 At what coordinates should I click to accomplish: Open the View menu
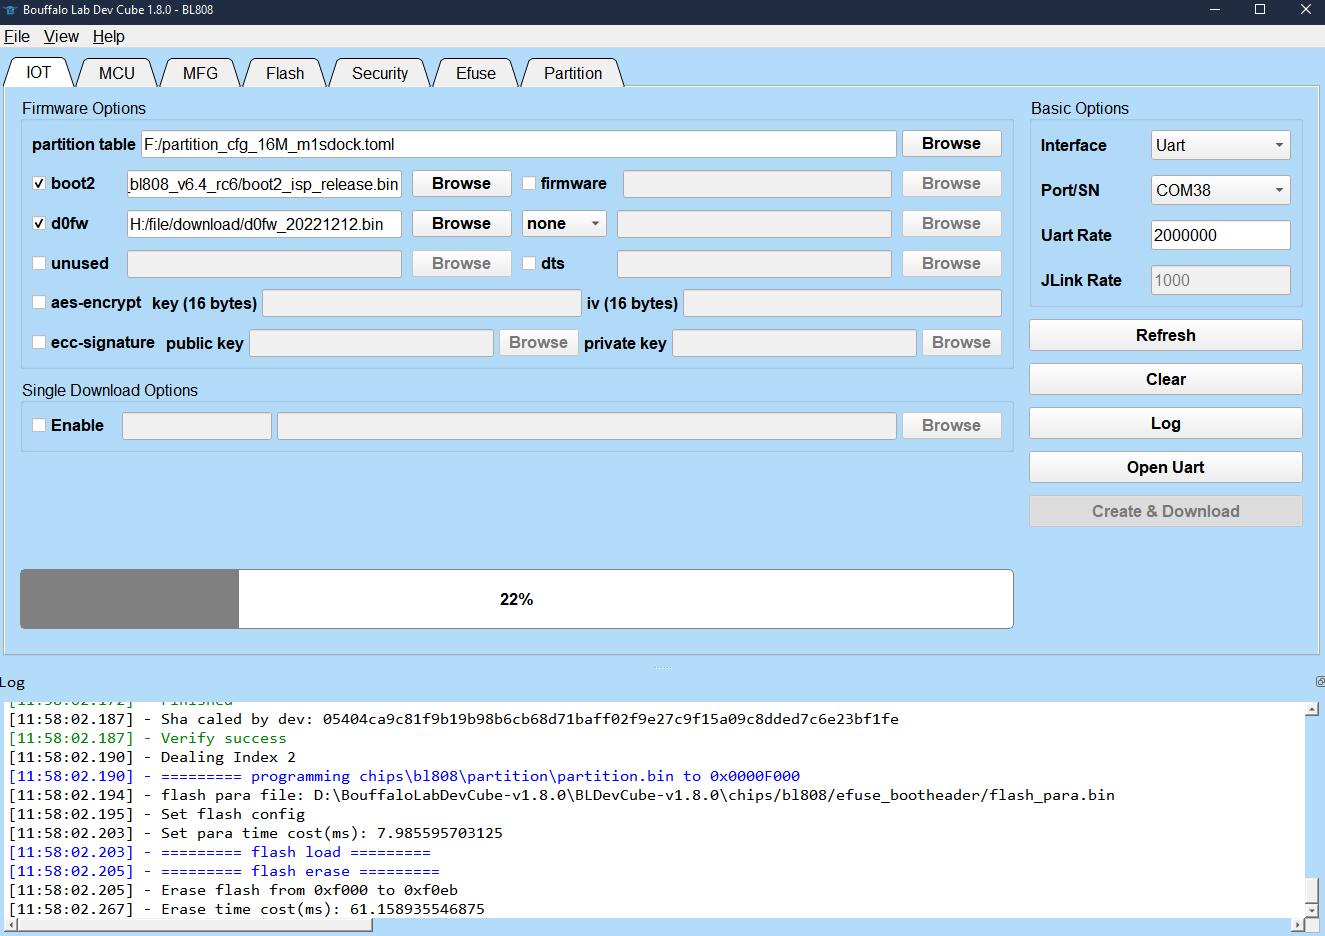coord(61,36)
